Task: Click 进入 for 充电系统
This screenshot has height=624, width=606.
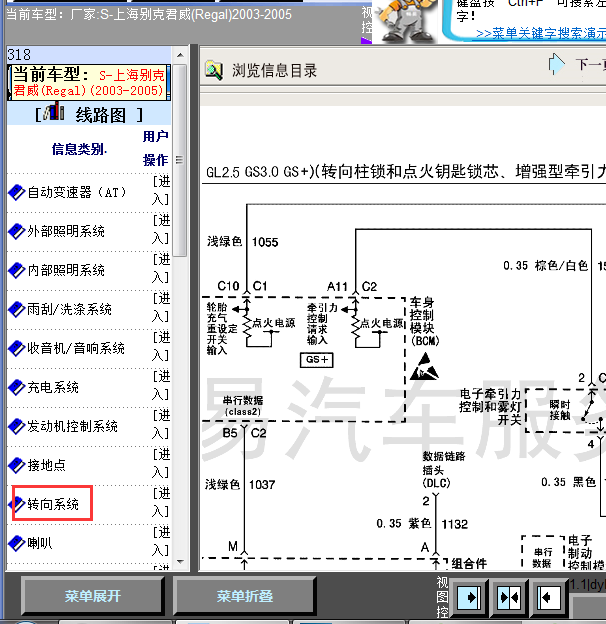Action: [x=161, y=385]
